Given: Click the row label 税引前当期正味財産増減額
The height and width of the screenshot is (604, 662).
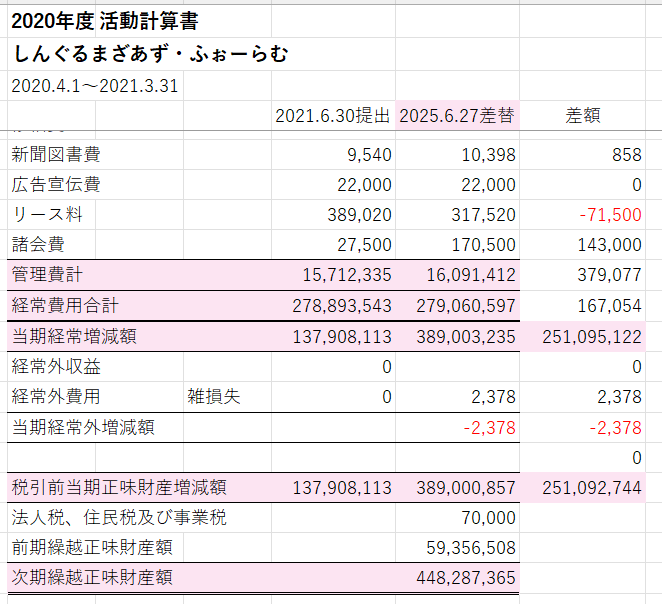Looking at the screenshot, I should 119,487.
